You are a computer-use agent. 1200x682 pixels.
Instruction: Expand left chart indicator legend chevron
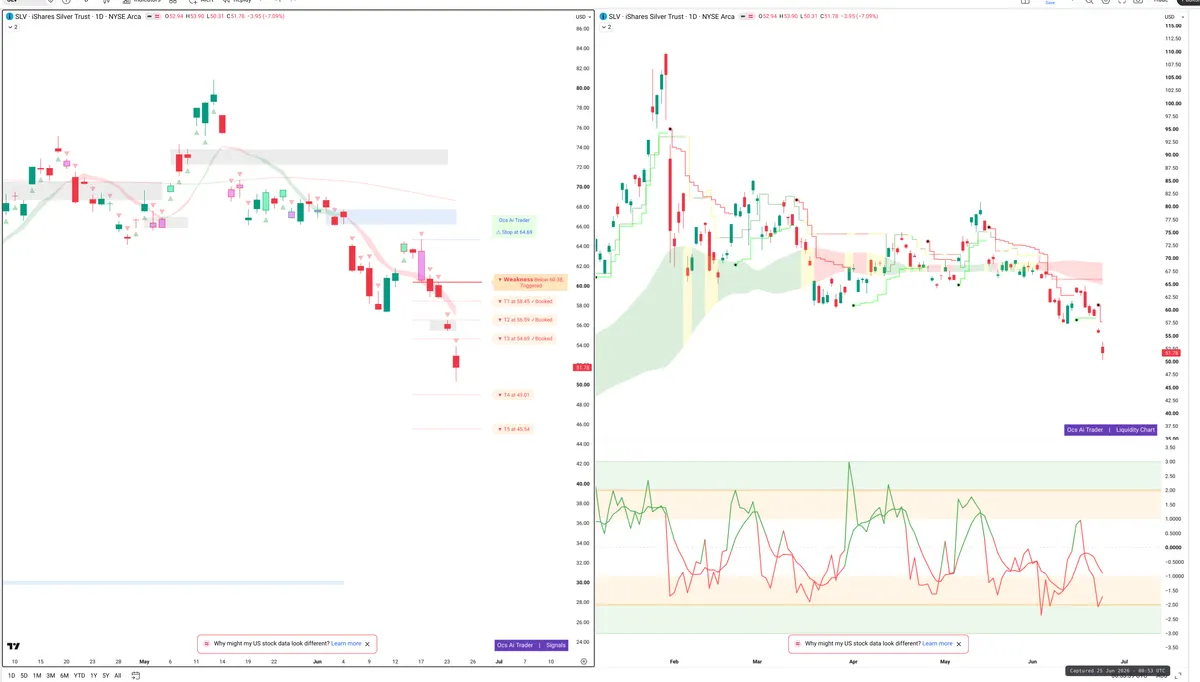(12, 27)
